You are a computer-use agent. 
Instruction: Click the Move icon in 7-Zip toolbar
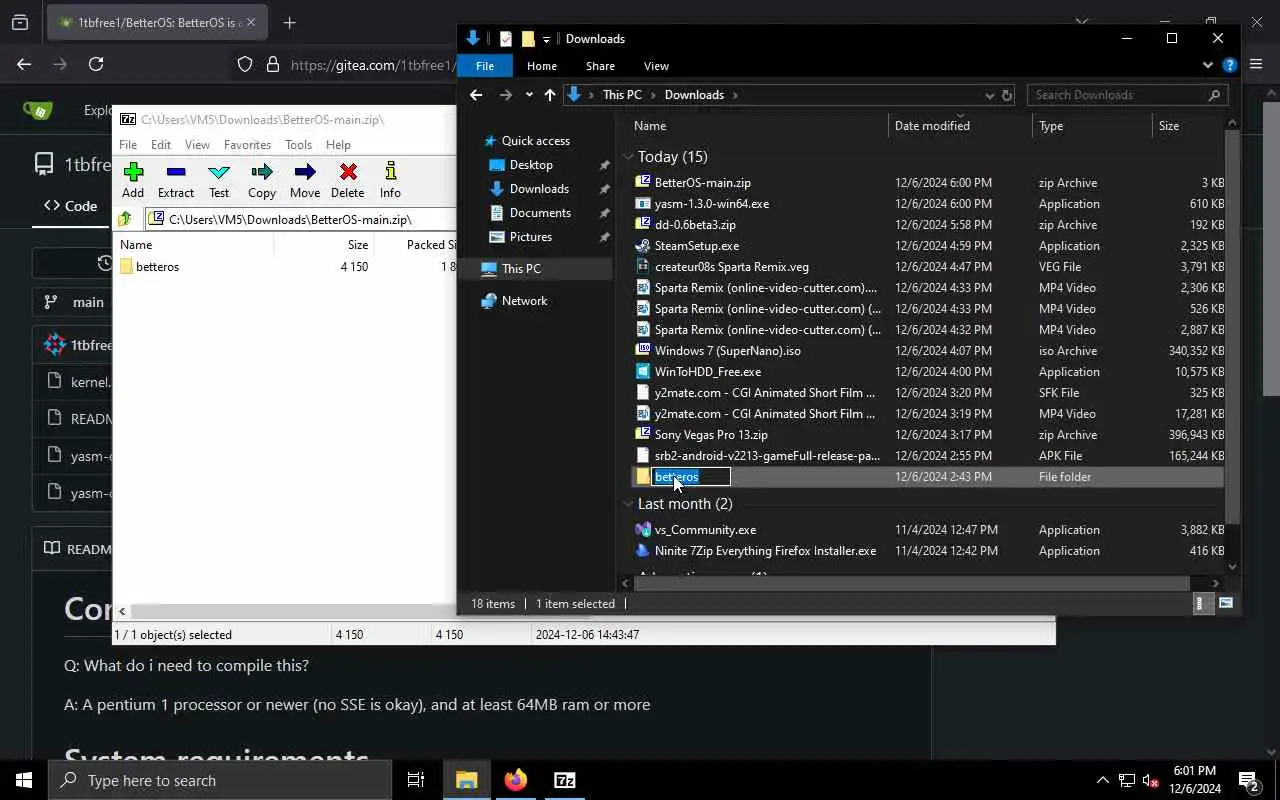coord(305,181)
